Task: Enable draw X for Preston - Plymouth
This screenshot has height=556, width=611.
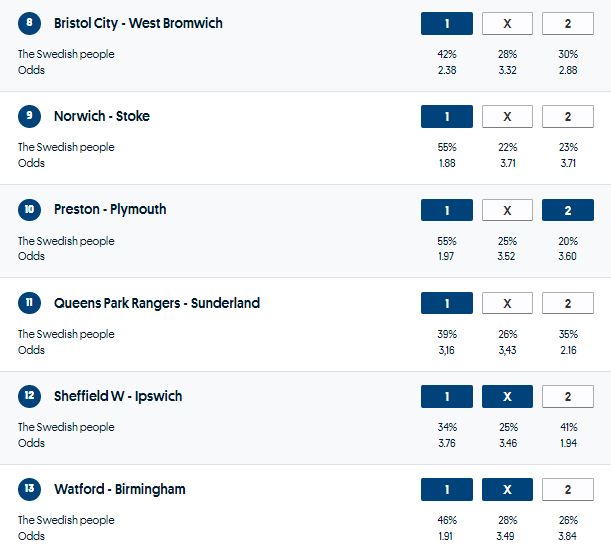Action: [x=507, y=210]
